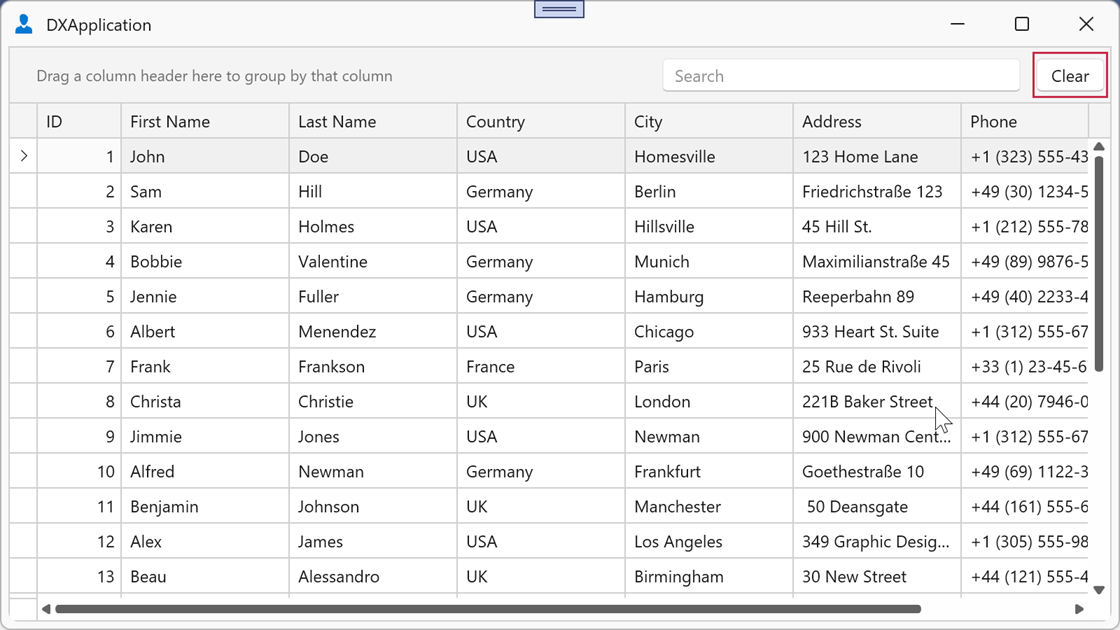The height and width of the screenshot is (630, 1120).
Task: Click the horizontal scrollbar left arrow
Action: click(46, 609)
